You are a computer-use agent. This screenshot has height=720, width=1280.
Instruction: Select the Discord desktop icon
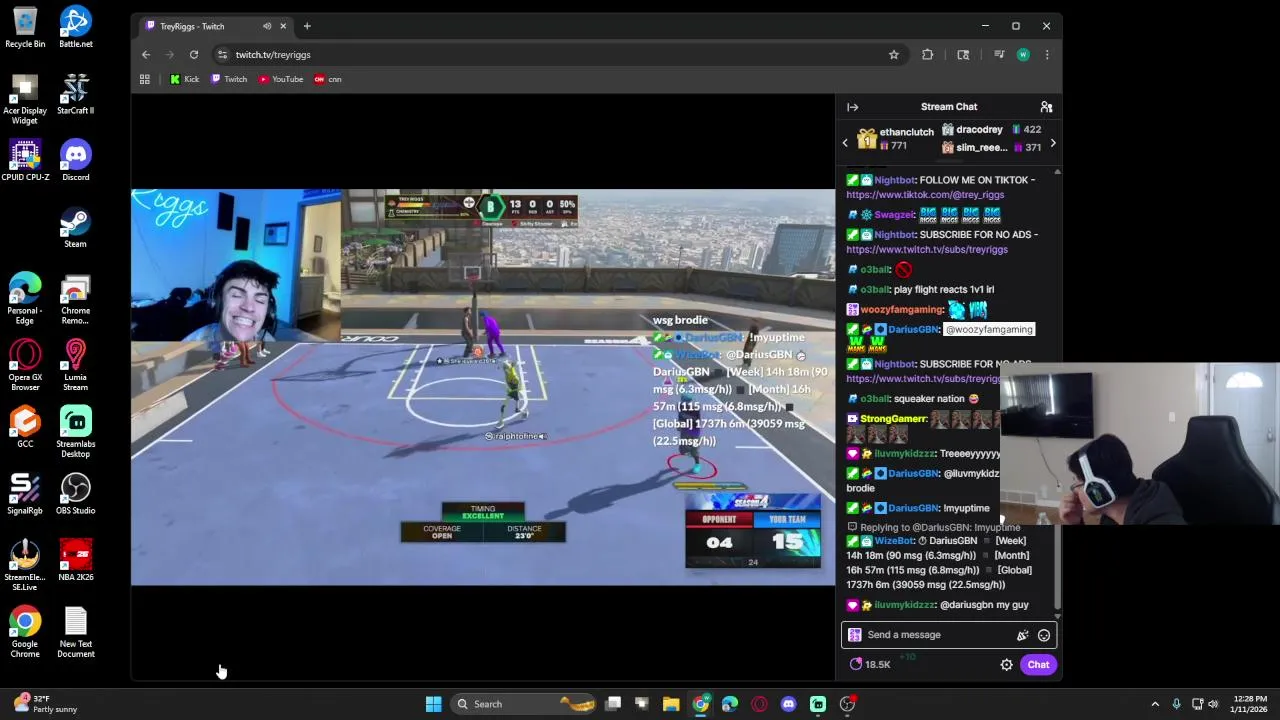76,160
